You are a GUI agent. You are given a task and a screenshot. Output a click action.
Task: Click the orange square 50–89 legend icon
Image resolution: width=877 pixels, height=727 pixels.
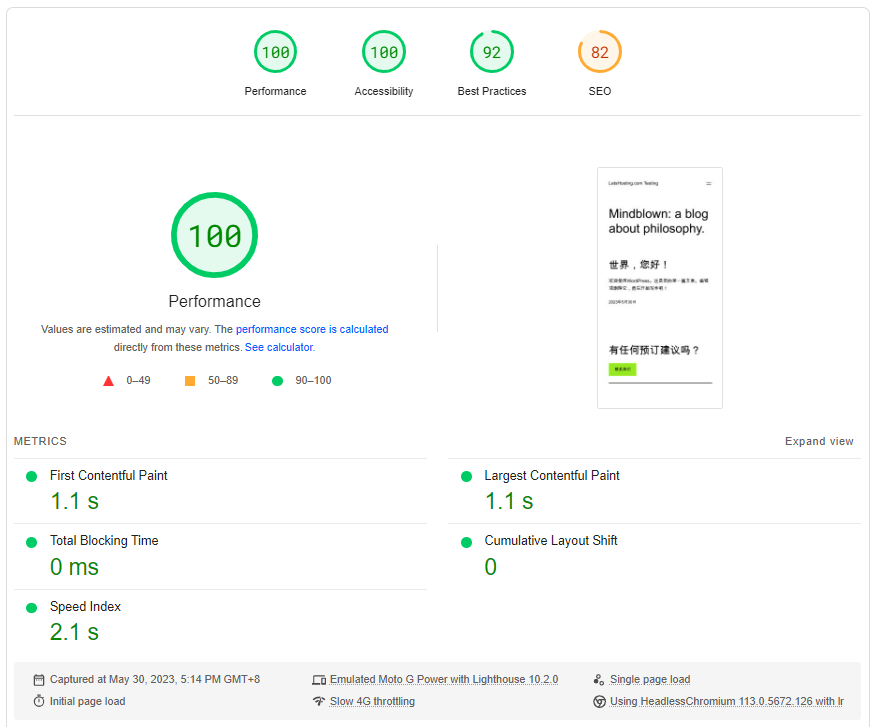pyautogui.click(x=190, y=381)
